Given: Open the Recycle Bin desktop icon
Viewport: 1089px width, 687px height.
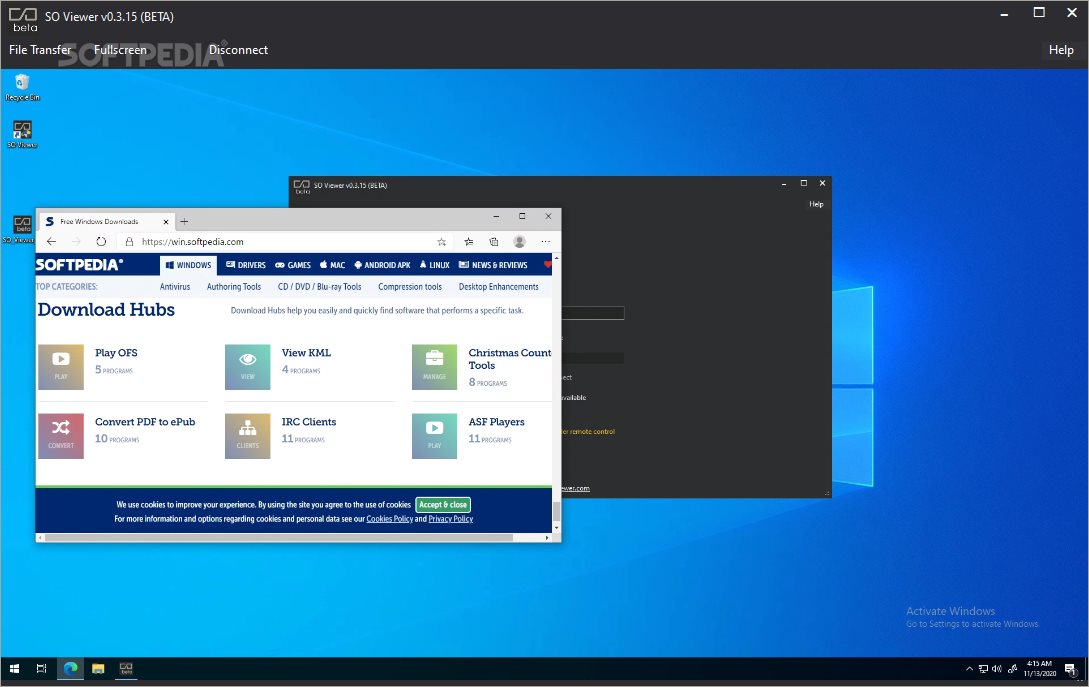Looking at the screenshot, I should (22, 88).
